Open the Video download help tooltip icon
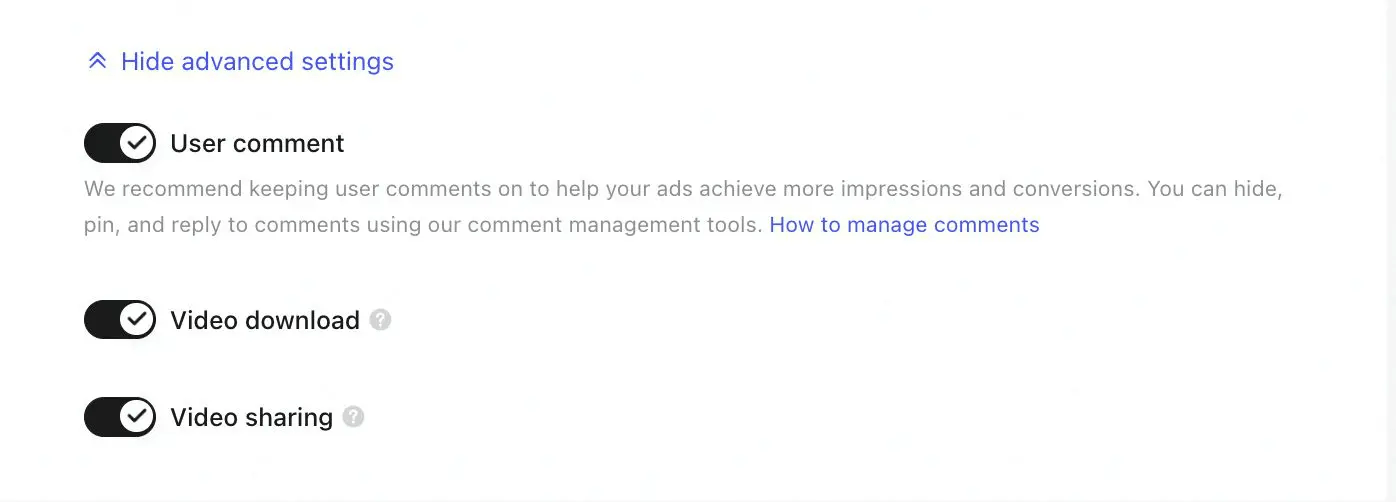The height and width of the screenshot is (502, 1396). [x=380, y=320]
